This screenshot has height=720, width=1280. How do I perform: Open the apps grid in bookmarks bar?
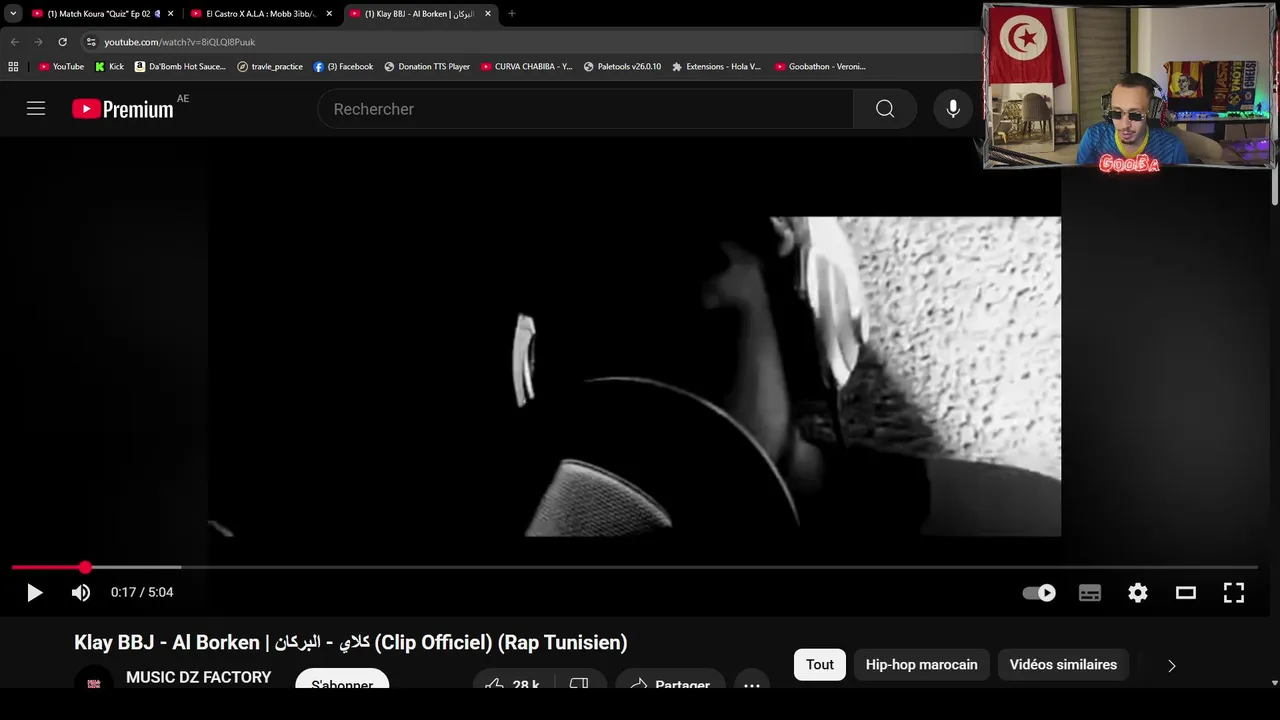click(13, 67)
